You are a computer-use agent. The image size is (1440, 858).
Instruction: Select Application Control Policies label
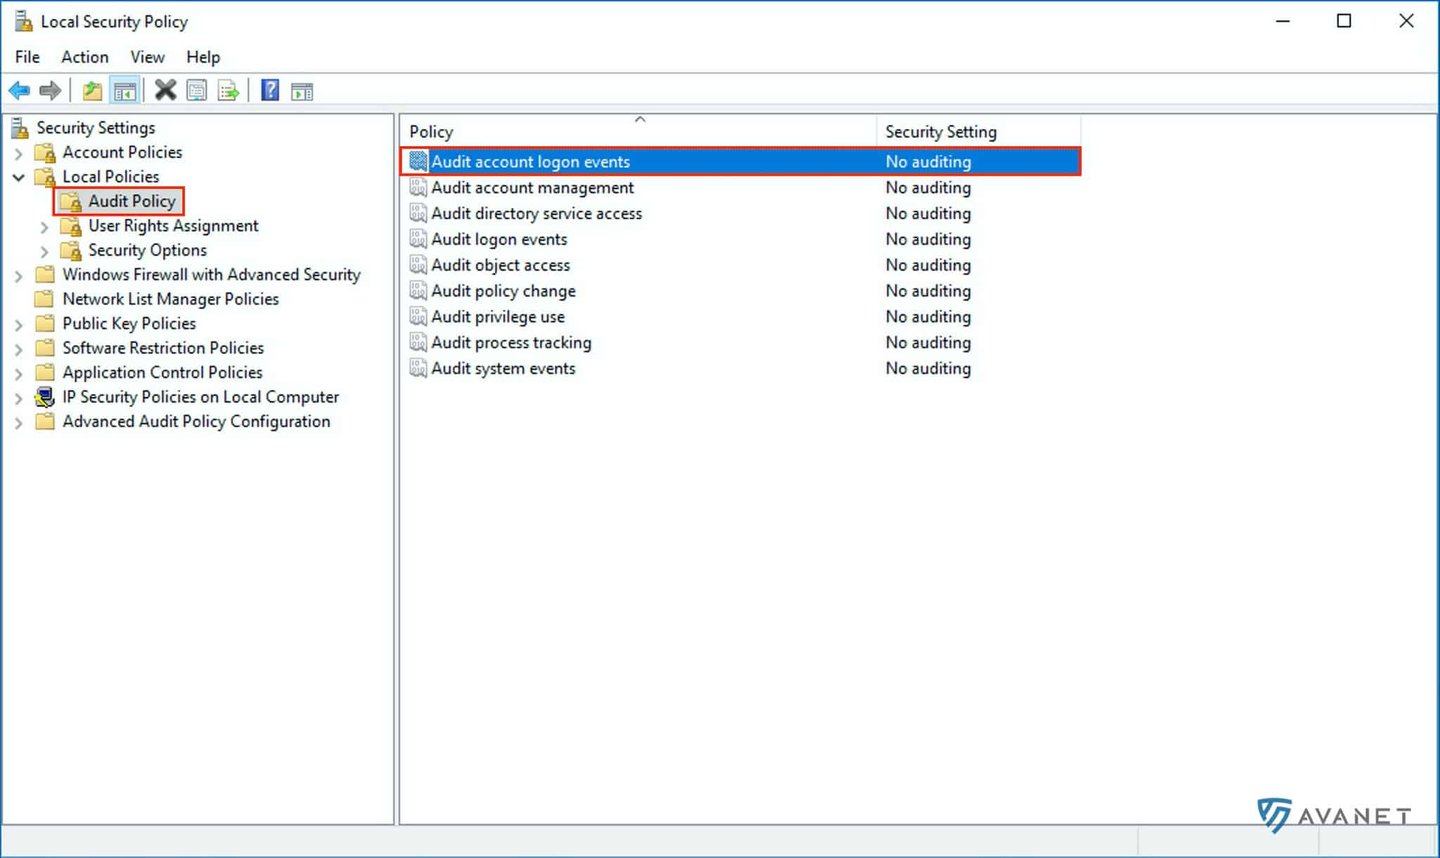tap(162, 372)
